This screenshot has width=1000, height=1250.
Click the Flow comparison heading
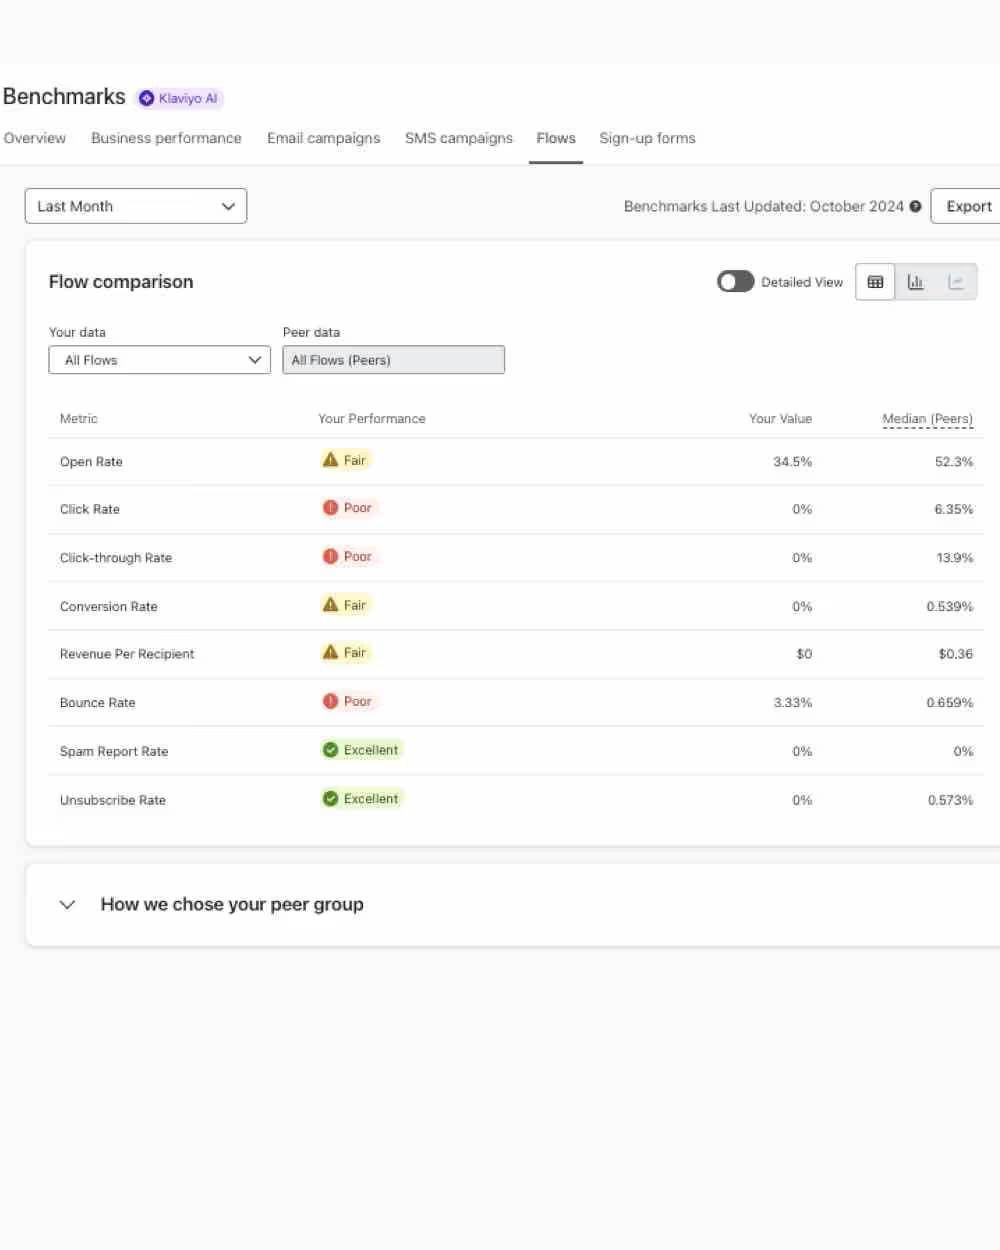(x=121, y=282)
